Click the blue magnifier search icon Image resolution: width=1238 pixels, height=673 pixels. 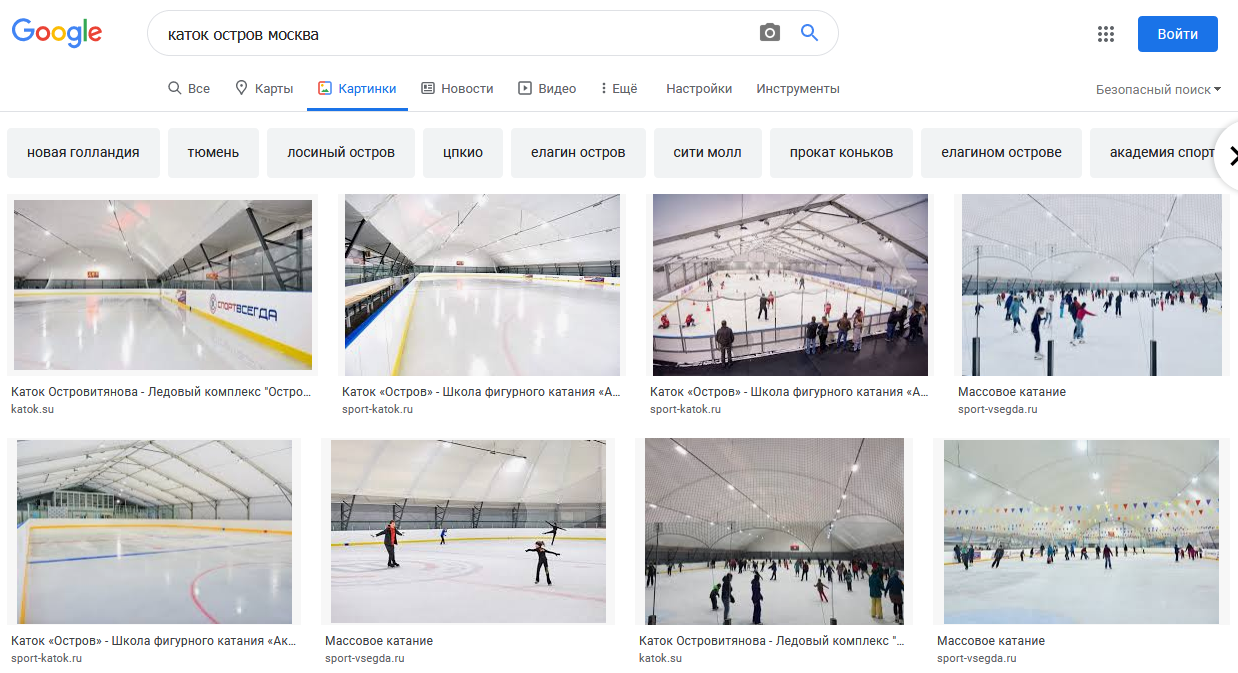[x=810, y=33]
